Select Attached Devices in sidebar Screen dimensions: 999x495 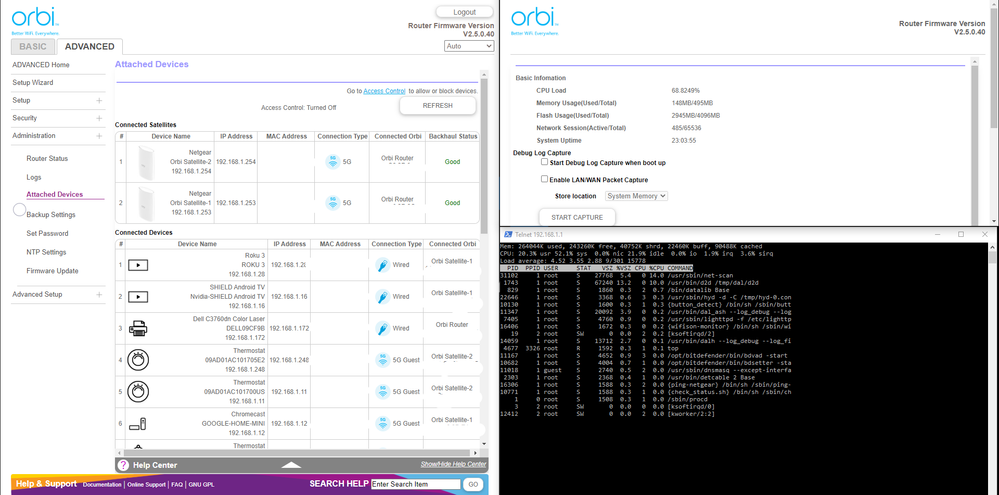[x=54, y=194]
